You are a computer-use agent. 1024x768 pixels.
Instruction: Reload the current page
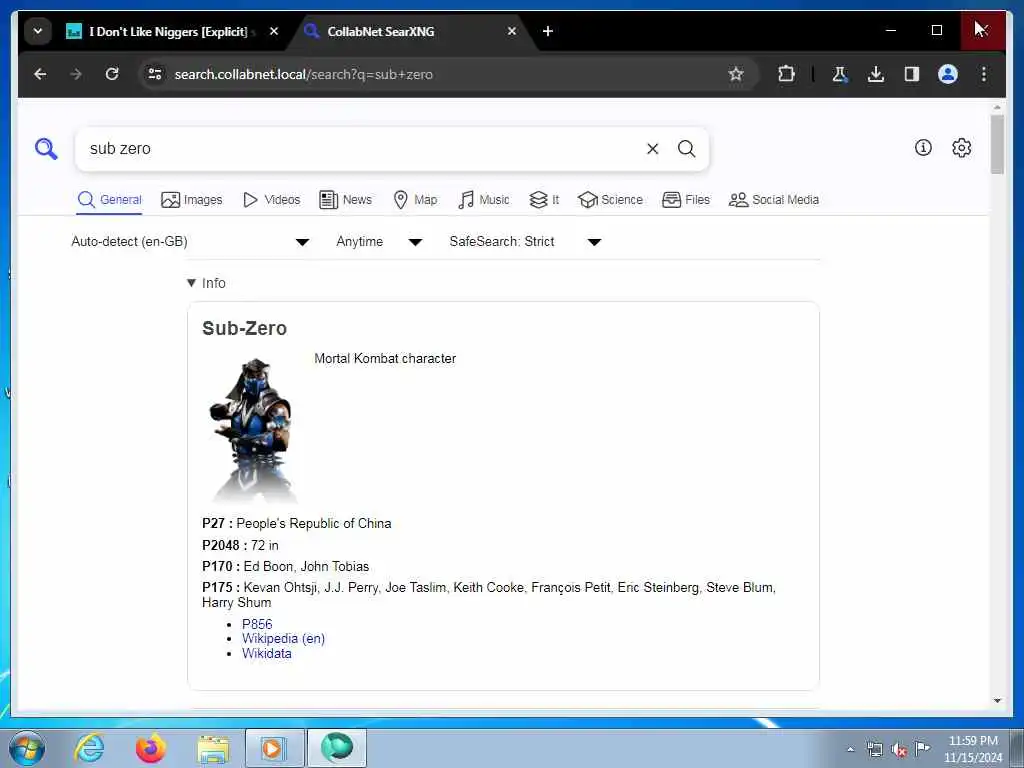112,74
